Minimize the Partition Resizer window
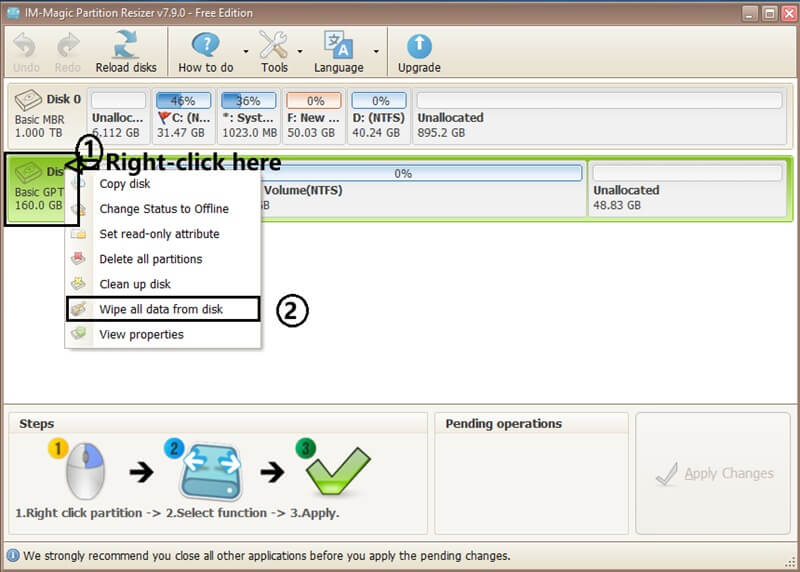The width and height of the screenshot is (800, 572). [x=749, y=13]
